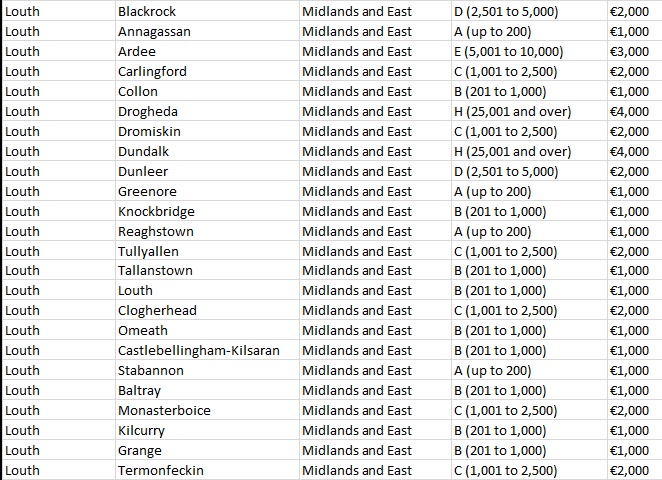Select Midlands and East cell in Omeath row
The width and height of the screenshot is (662, 480).
375,330
